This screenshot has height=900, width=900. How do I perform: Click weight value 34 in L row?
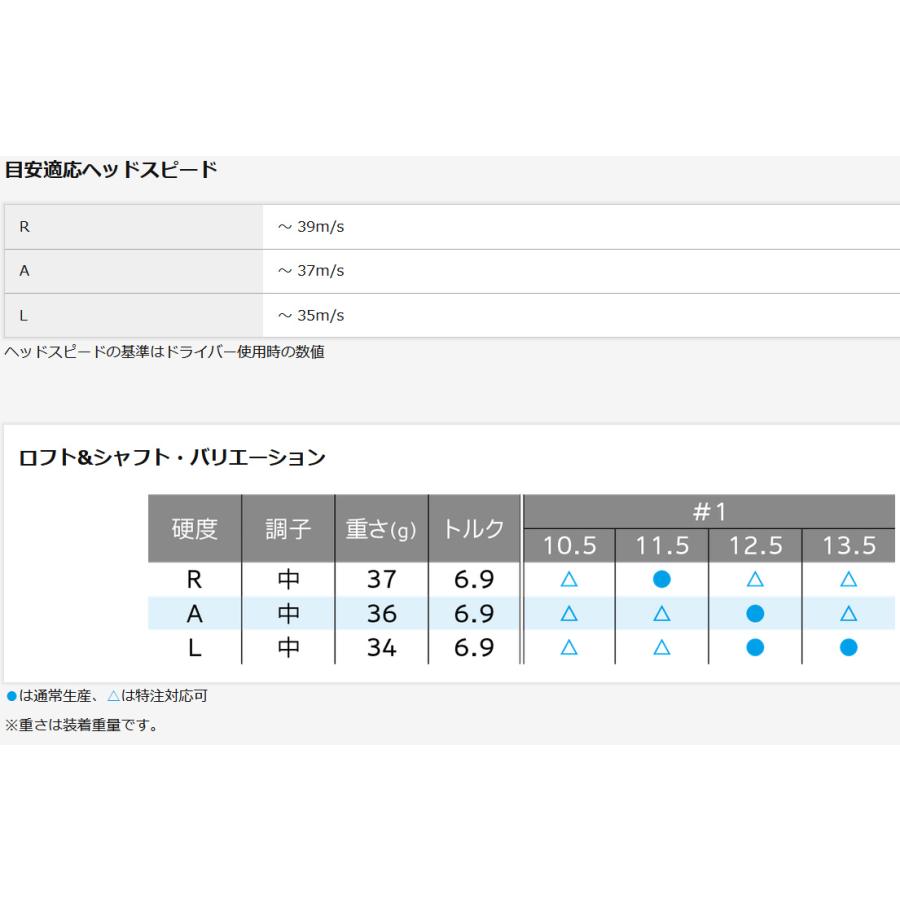click(x=382, y=648)
